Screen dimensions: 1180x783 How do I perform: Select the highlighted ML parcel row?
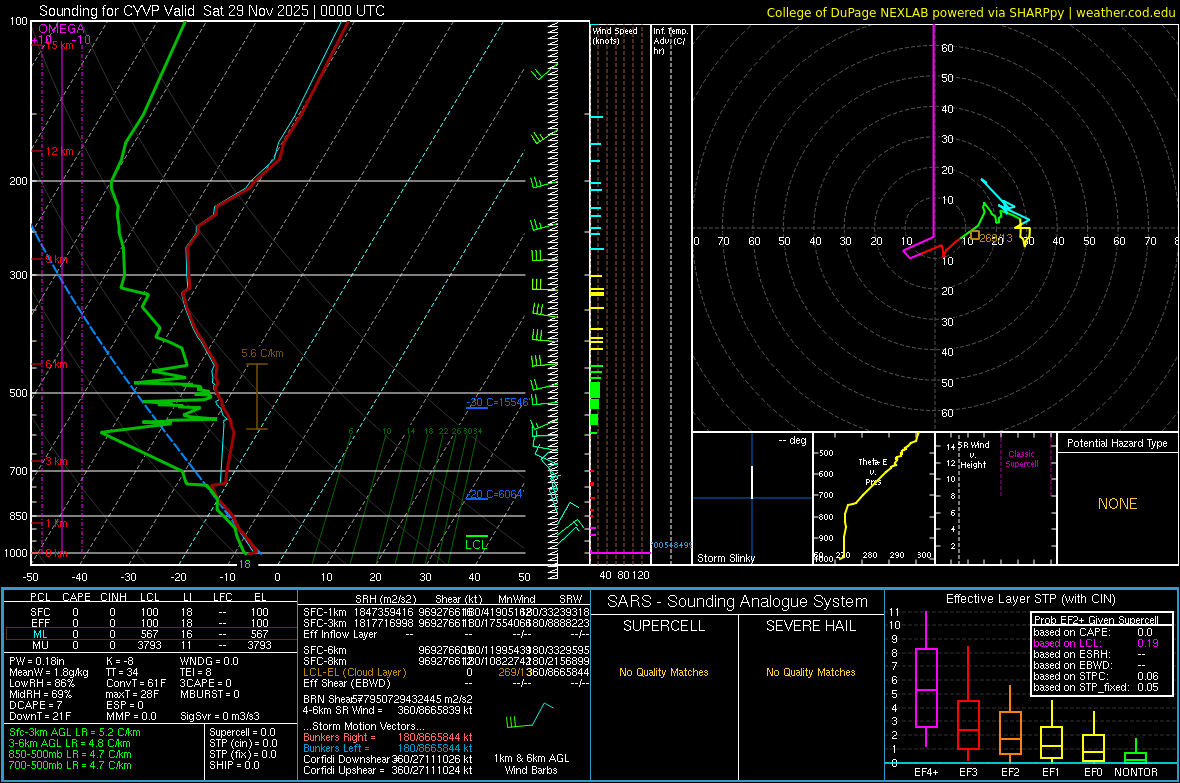pyautogui.click(x=150, y=634)
